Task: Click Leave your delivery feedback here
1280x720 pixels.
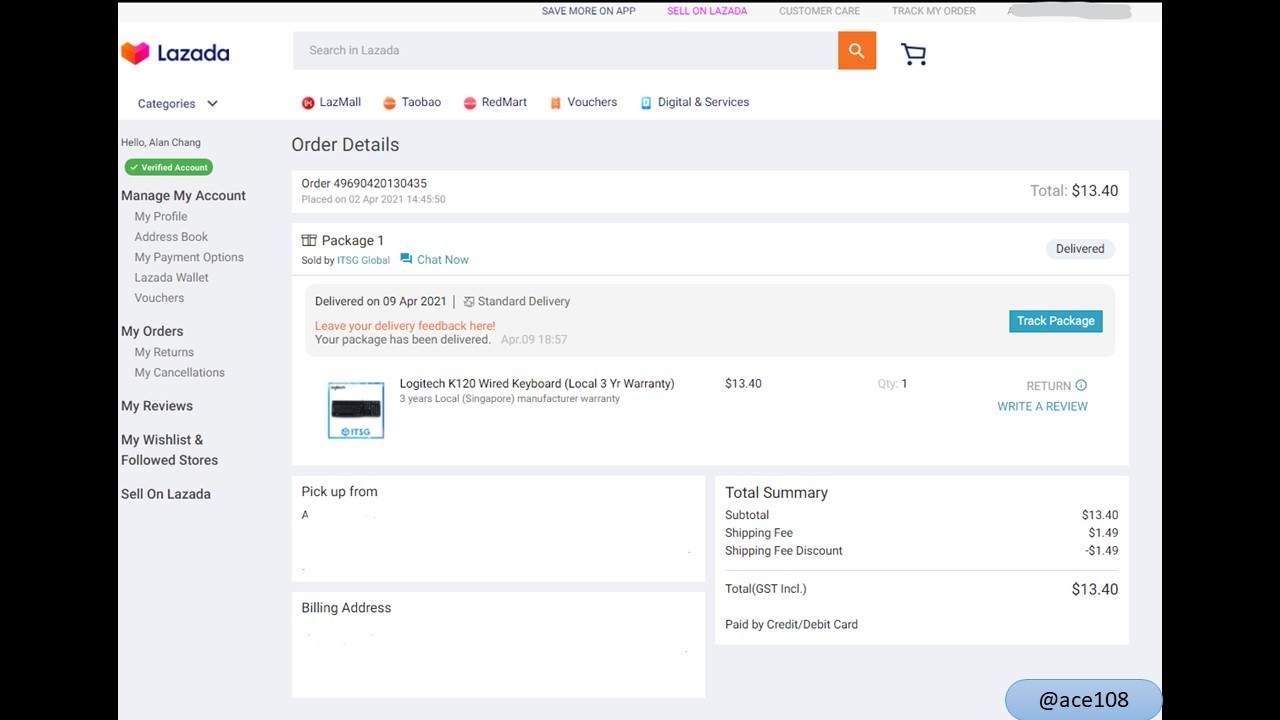Action: 405,326
